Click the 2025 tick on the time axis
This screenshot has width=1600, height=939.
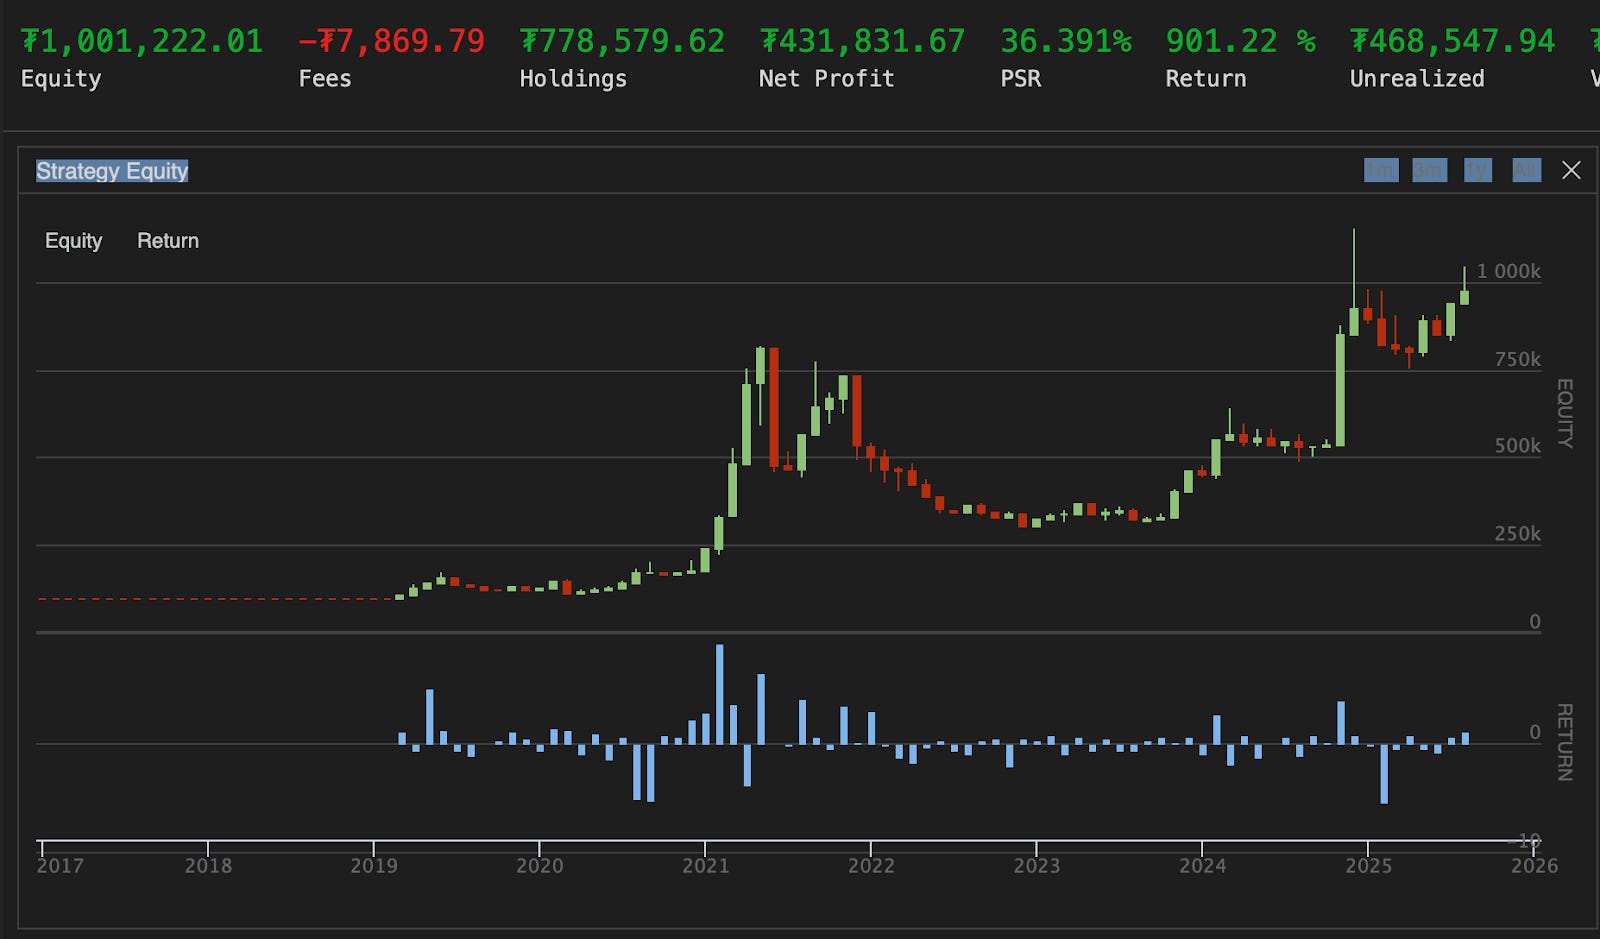1369,866
